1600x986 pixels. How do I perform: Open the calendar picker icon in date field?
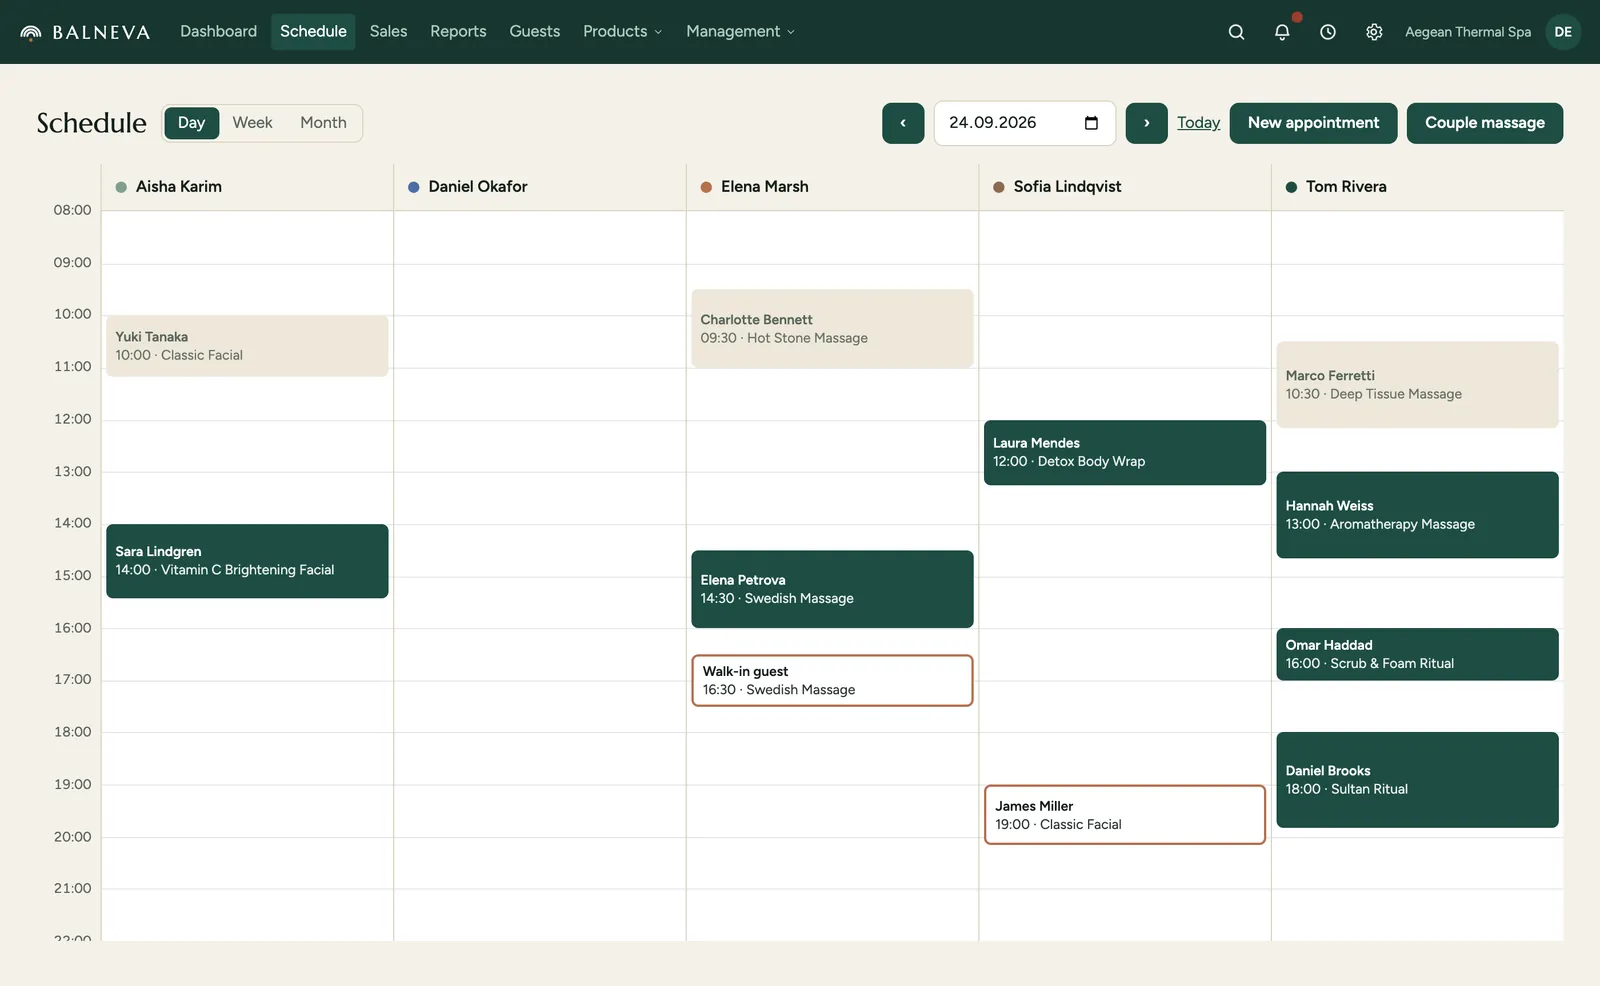pos(1091,123)
